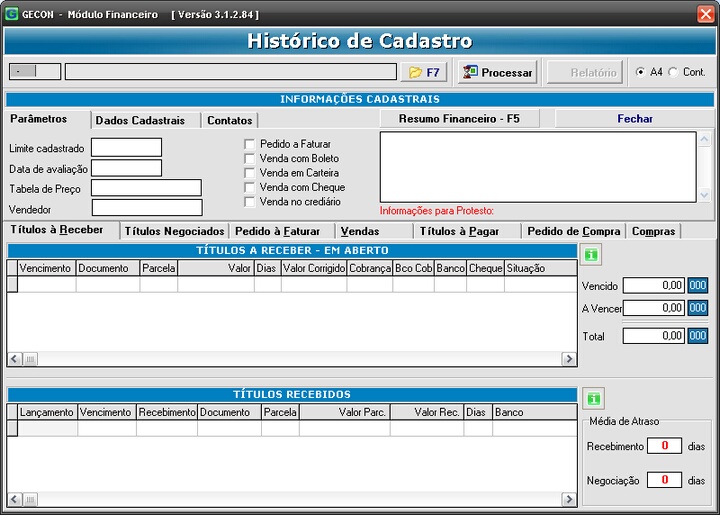Click the right scroll arrow of the Títulos Recebidos grid
This screenshot has height=515, width=720.
pyautogui.click(x=569, y=499)
